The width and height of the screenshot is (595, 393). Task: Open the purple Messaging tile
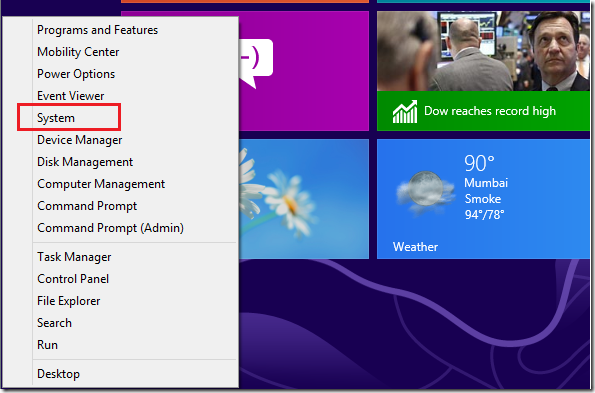[304, 71]
